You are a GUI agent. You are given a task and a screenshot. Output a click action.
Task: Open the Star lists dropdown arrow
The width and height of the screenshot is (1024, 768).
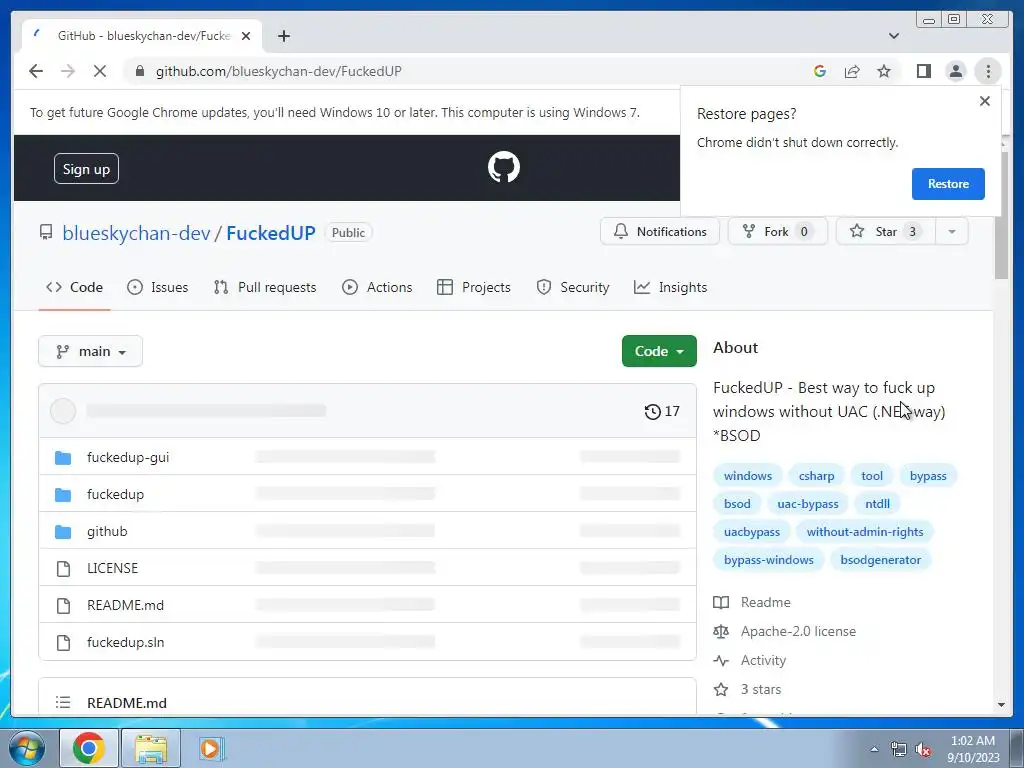point(952,232)
